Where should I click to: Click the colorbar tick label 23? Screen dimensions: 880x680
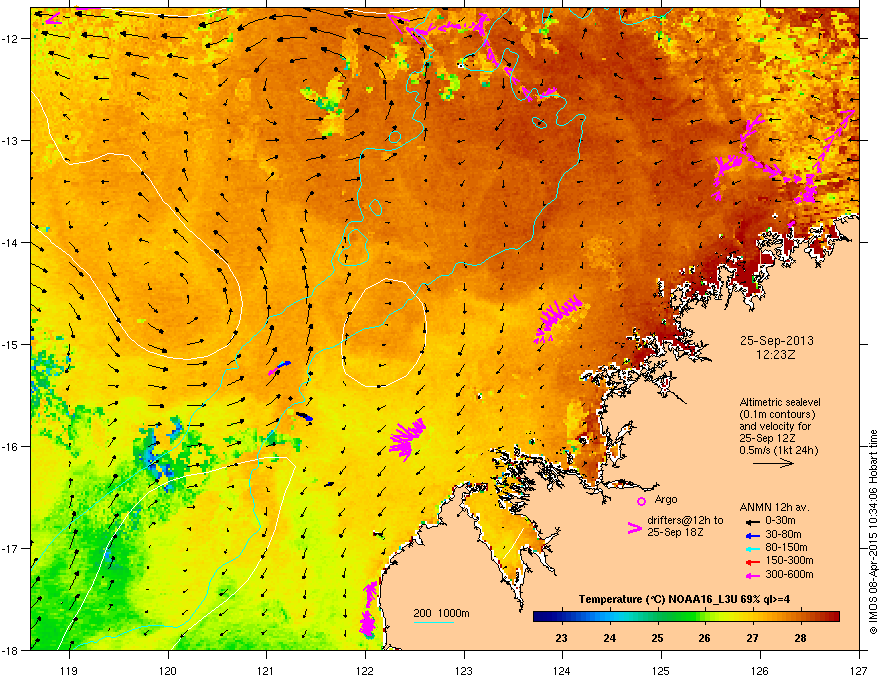[x=561, y=638]
